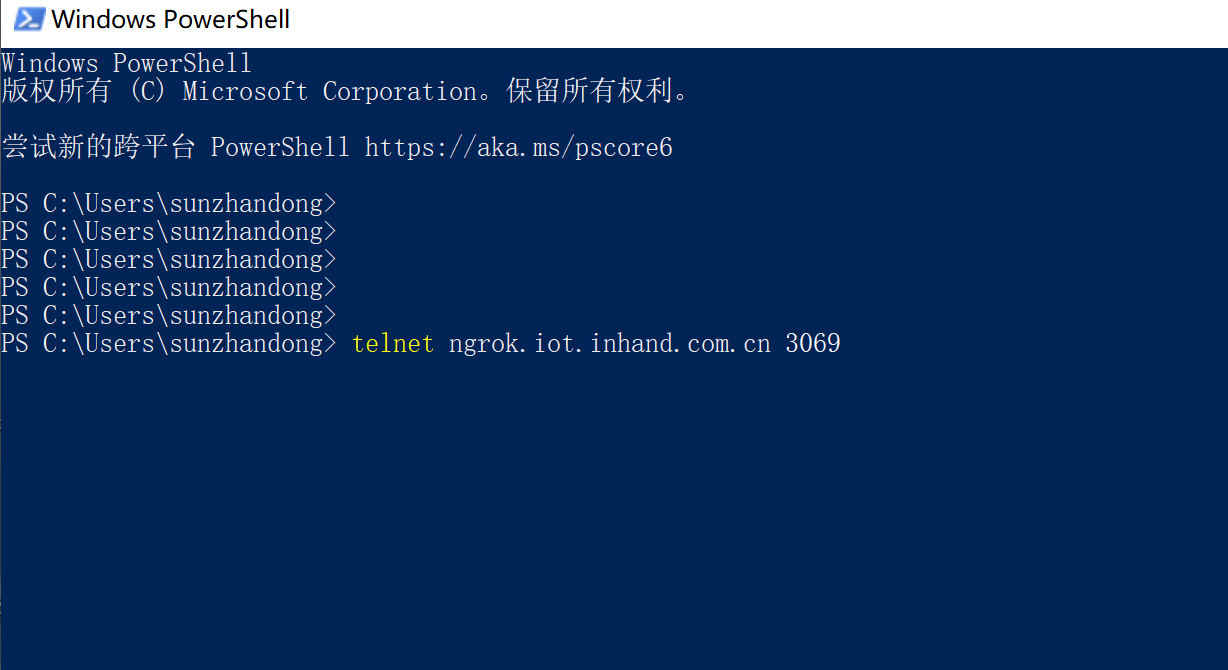Click the prompt path before telnet command
The image size is (1228, 670).
pos(168,344)
